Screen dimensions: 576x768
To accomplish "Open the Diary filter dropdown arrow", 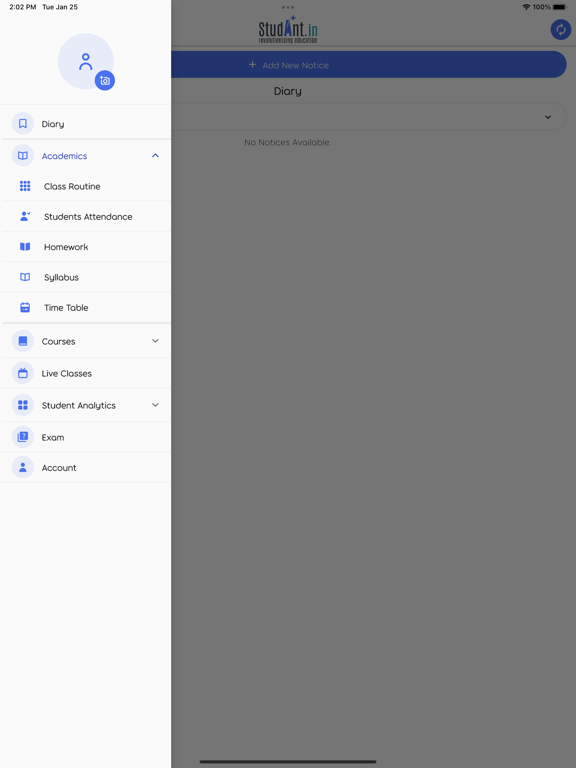I will (x=548, y=117).
